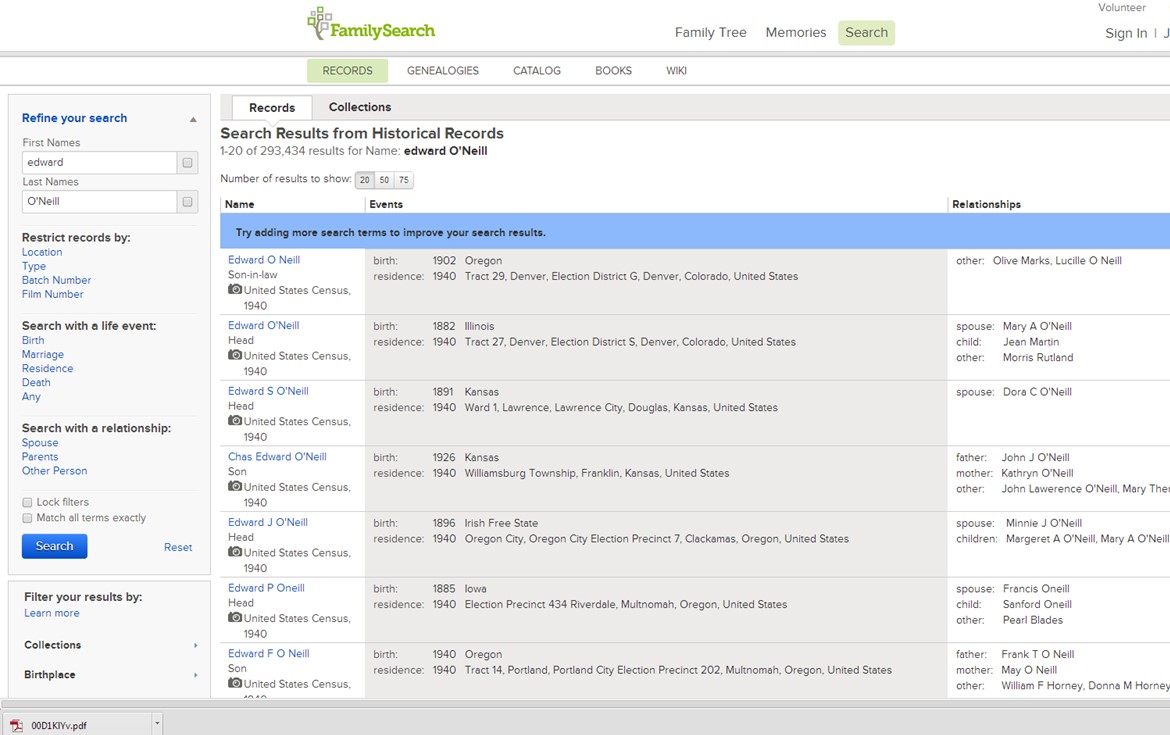
Task: Show 20 results per page
Action: (x=364, y=180)
